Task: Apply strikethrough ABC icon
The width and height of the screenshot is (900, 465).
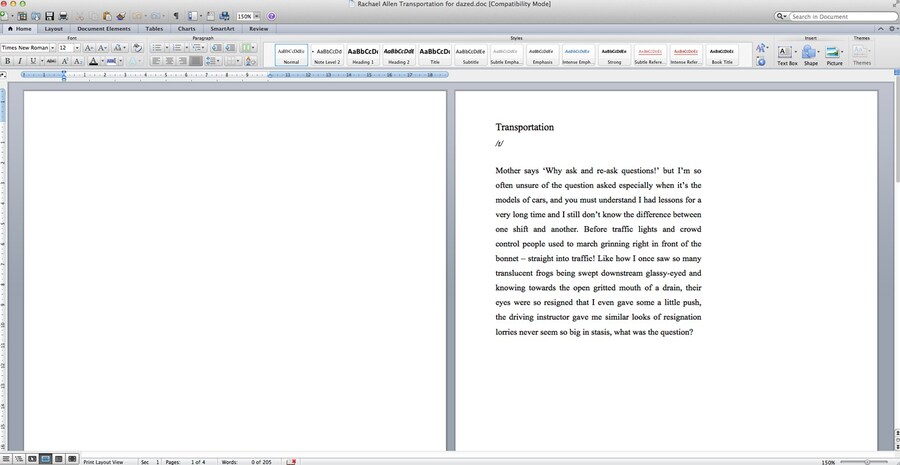Action: point(51,61)
